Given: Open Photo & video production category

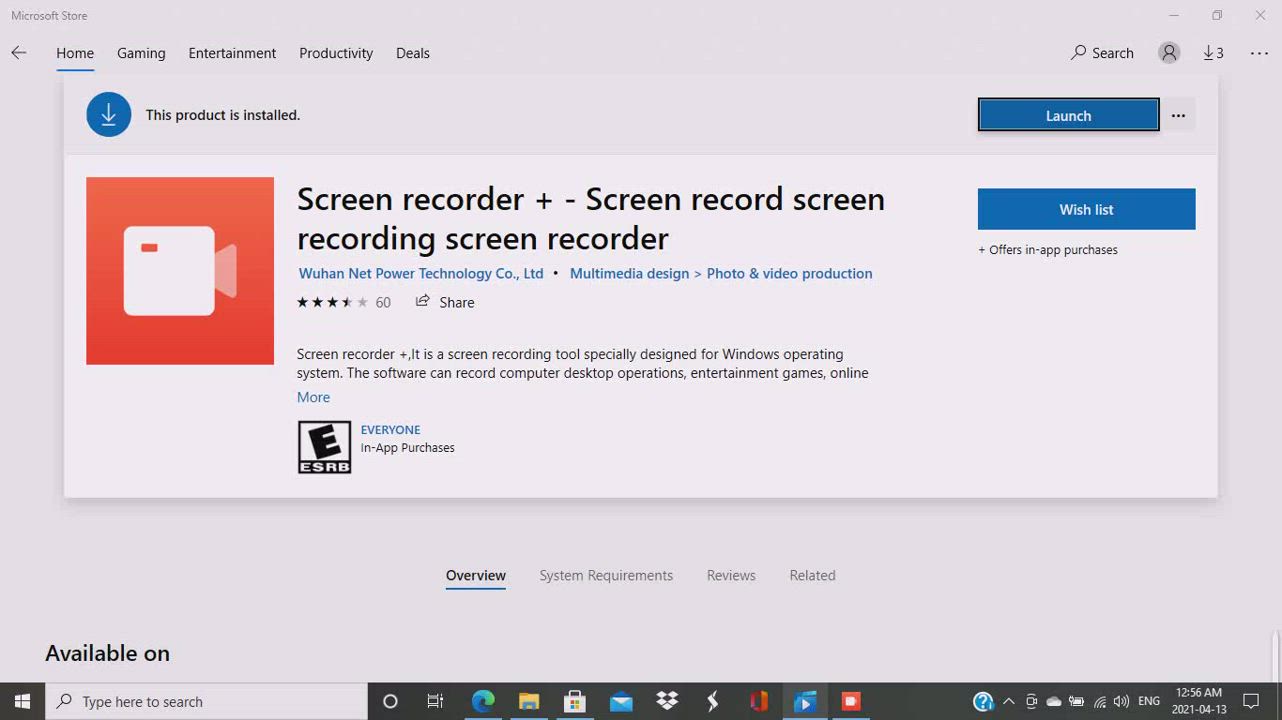Looking at the screenshot, I should (789, 273).
